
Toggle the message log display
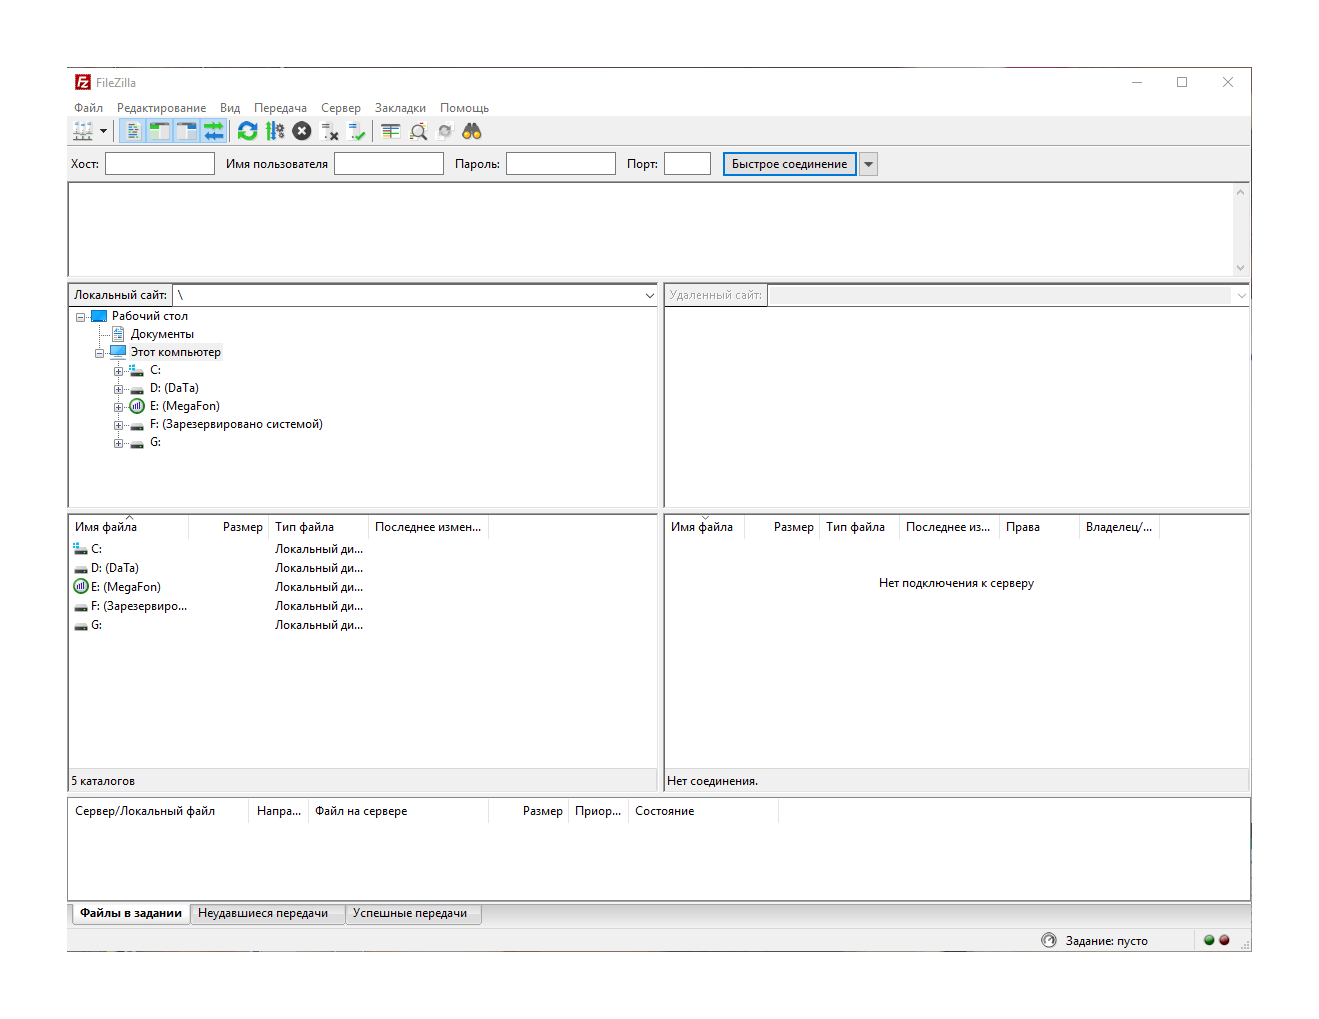[132, 131]
